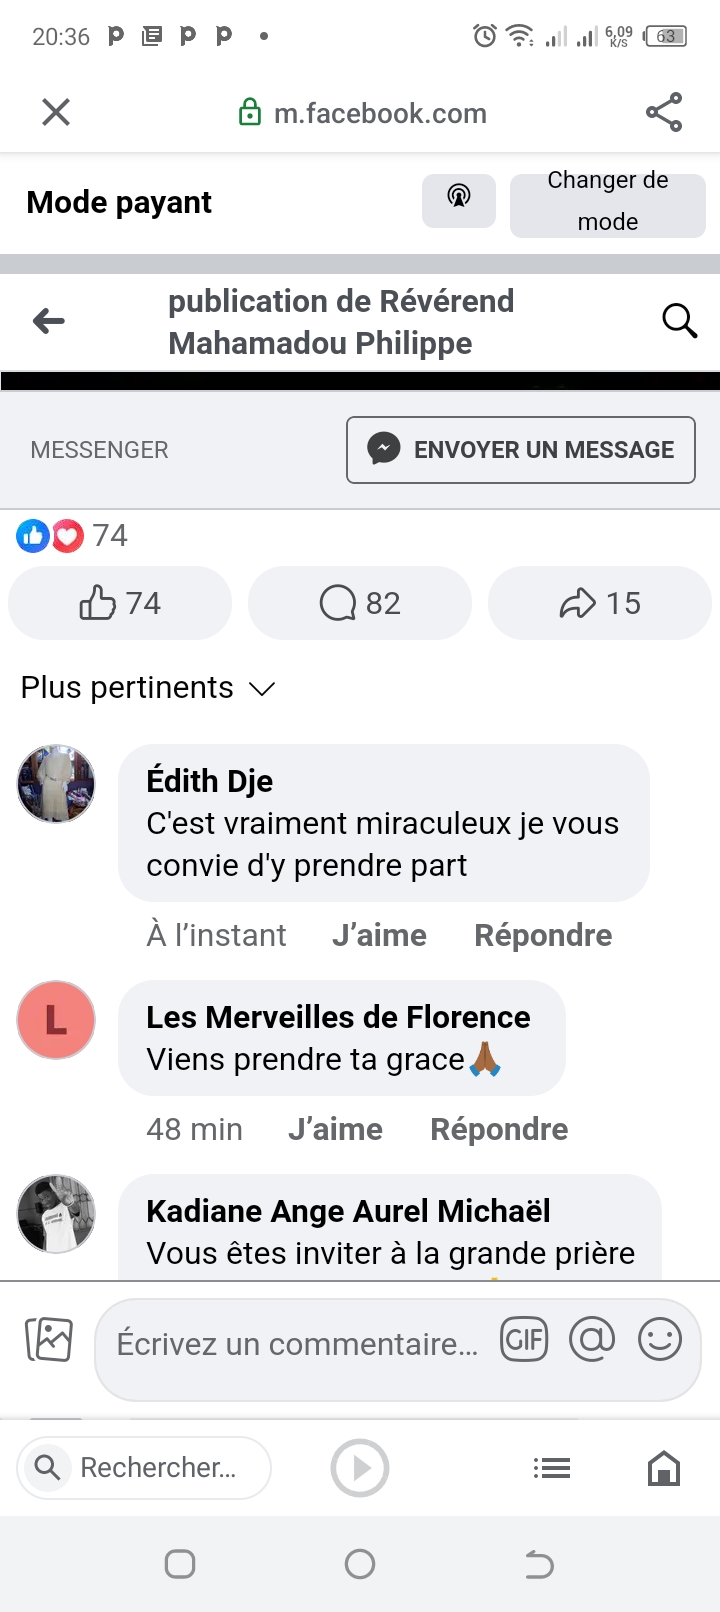Open search with the magnifier icon
The height and width of the screenshot is (1612, 720).
(679, 321)
